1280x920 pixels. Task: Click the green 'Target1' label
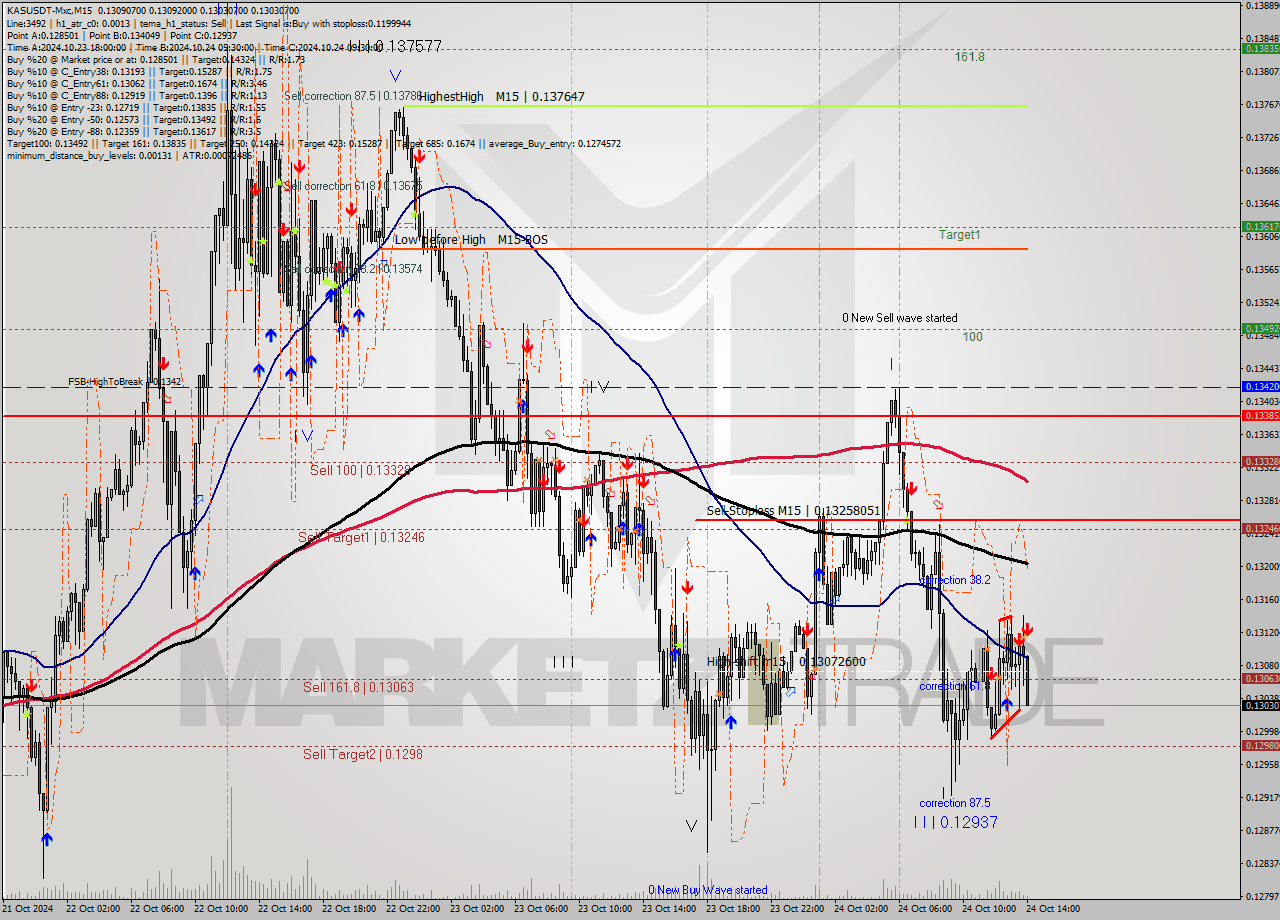(x=959, y=235)
